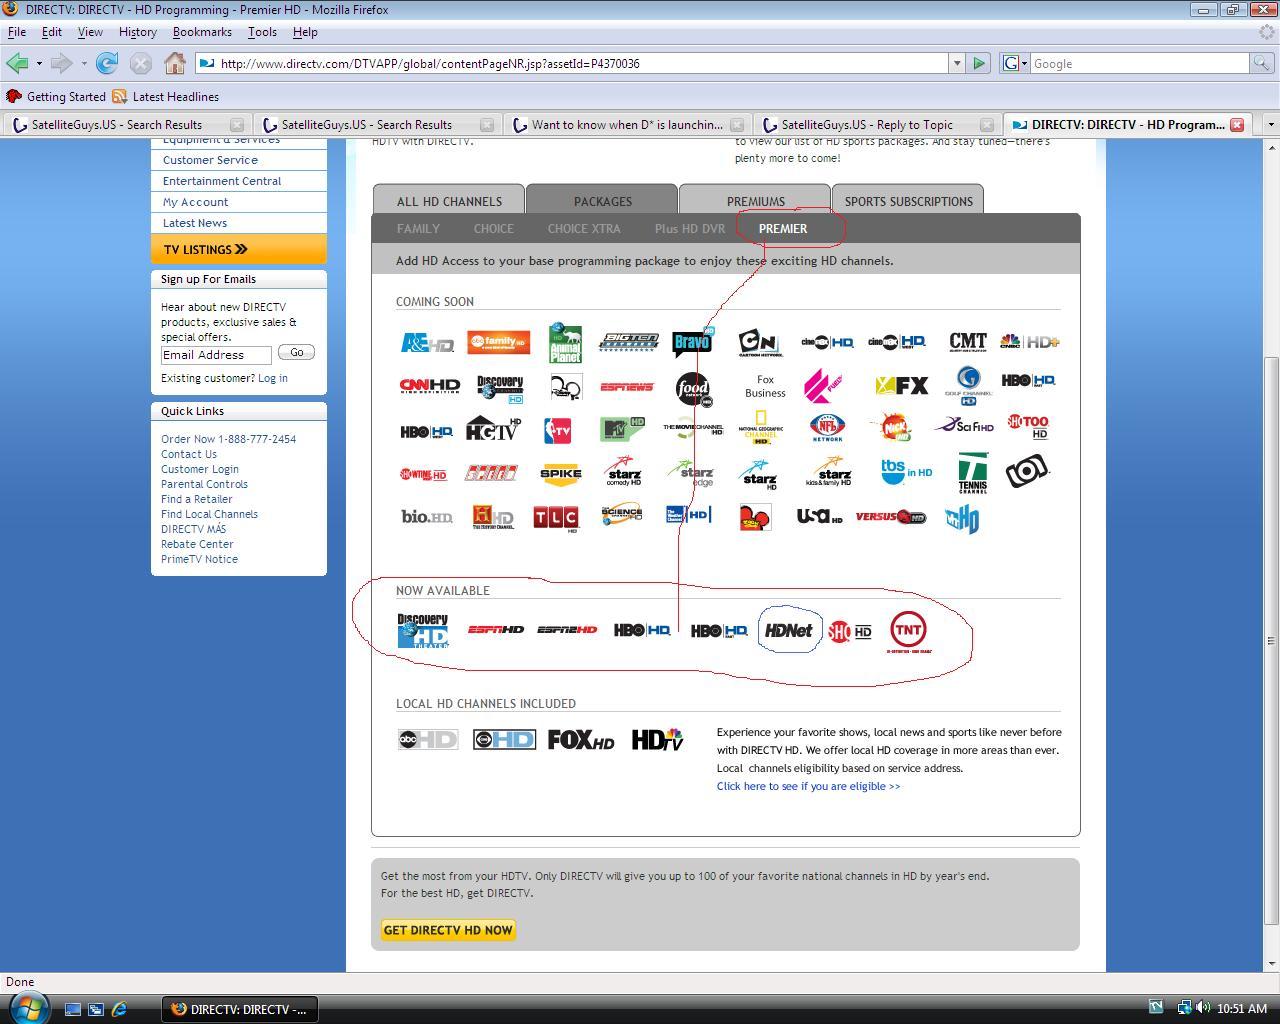Image resolution: width=1280 pixels, height=1024 pixels.
Task: Close the DIRECTV HD Programming browser tab
Action: coord(1237,125)
